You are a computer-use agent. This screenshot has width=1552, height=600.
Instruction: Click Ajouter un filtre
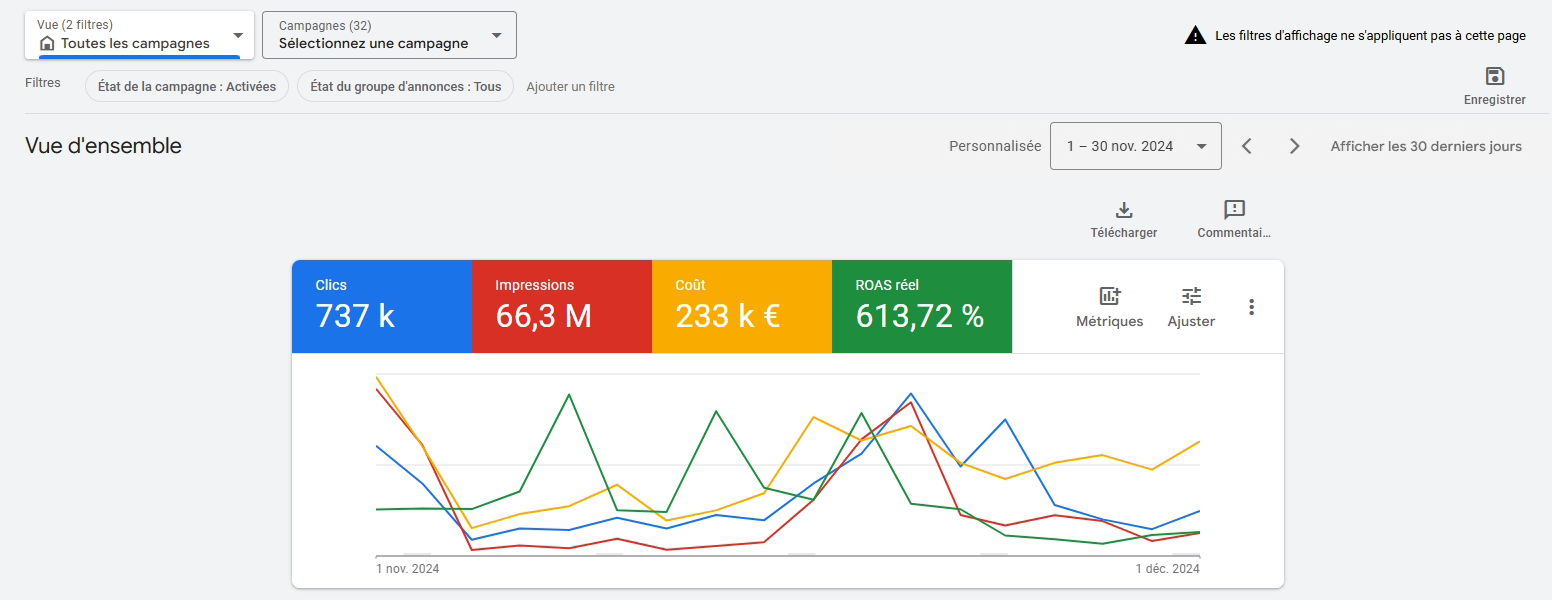click(570, 87)
